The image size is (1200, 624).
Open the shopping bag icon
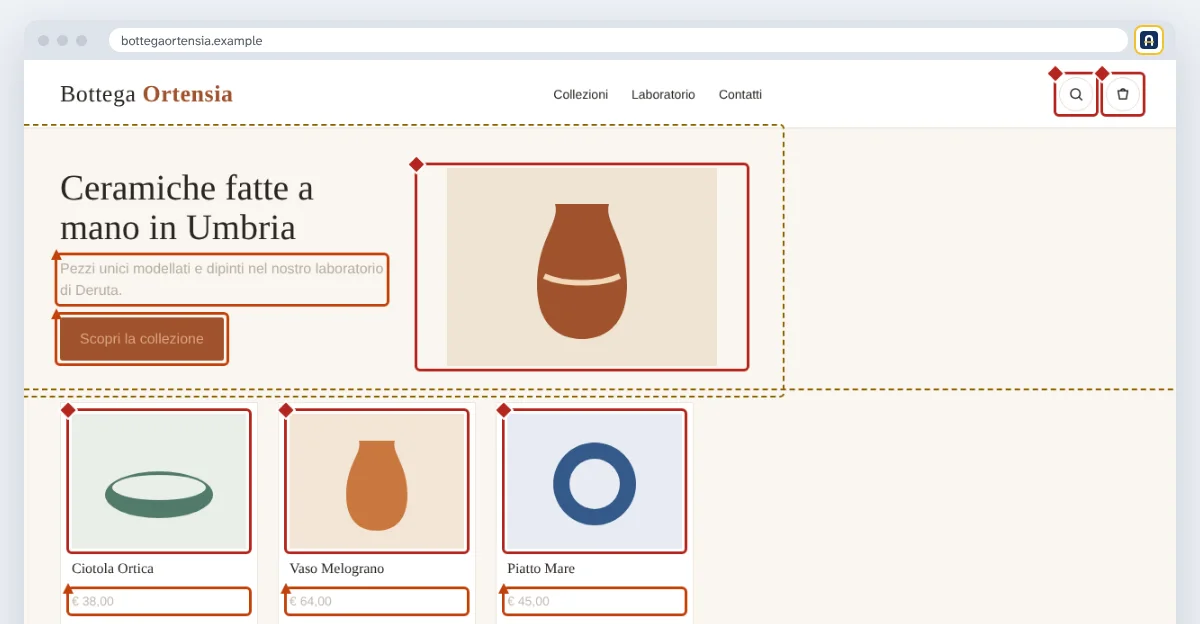1123,94
